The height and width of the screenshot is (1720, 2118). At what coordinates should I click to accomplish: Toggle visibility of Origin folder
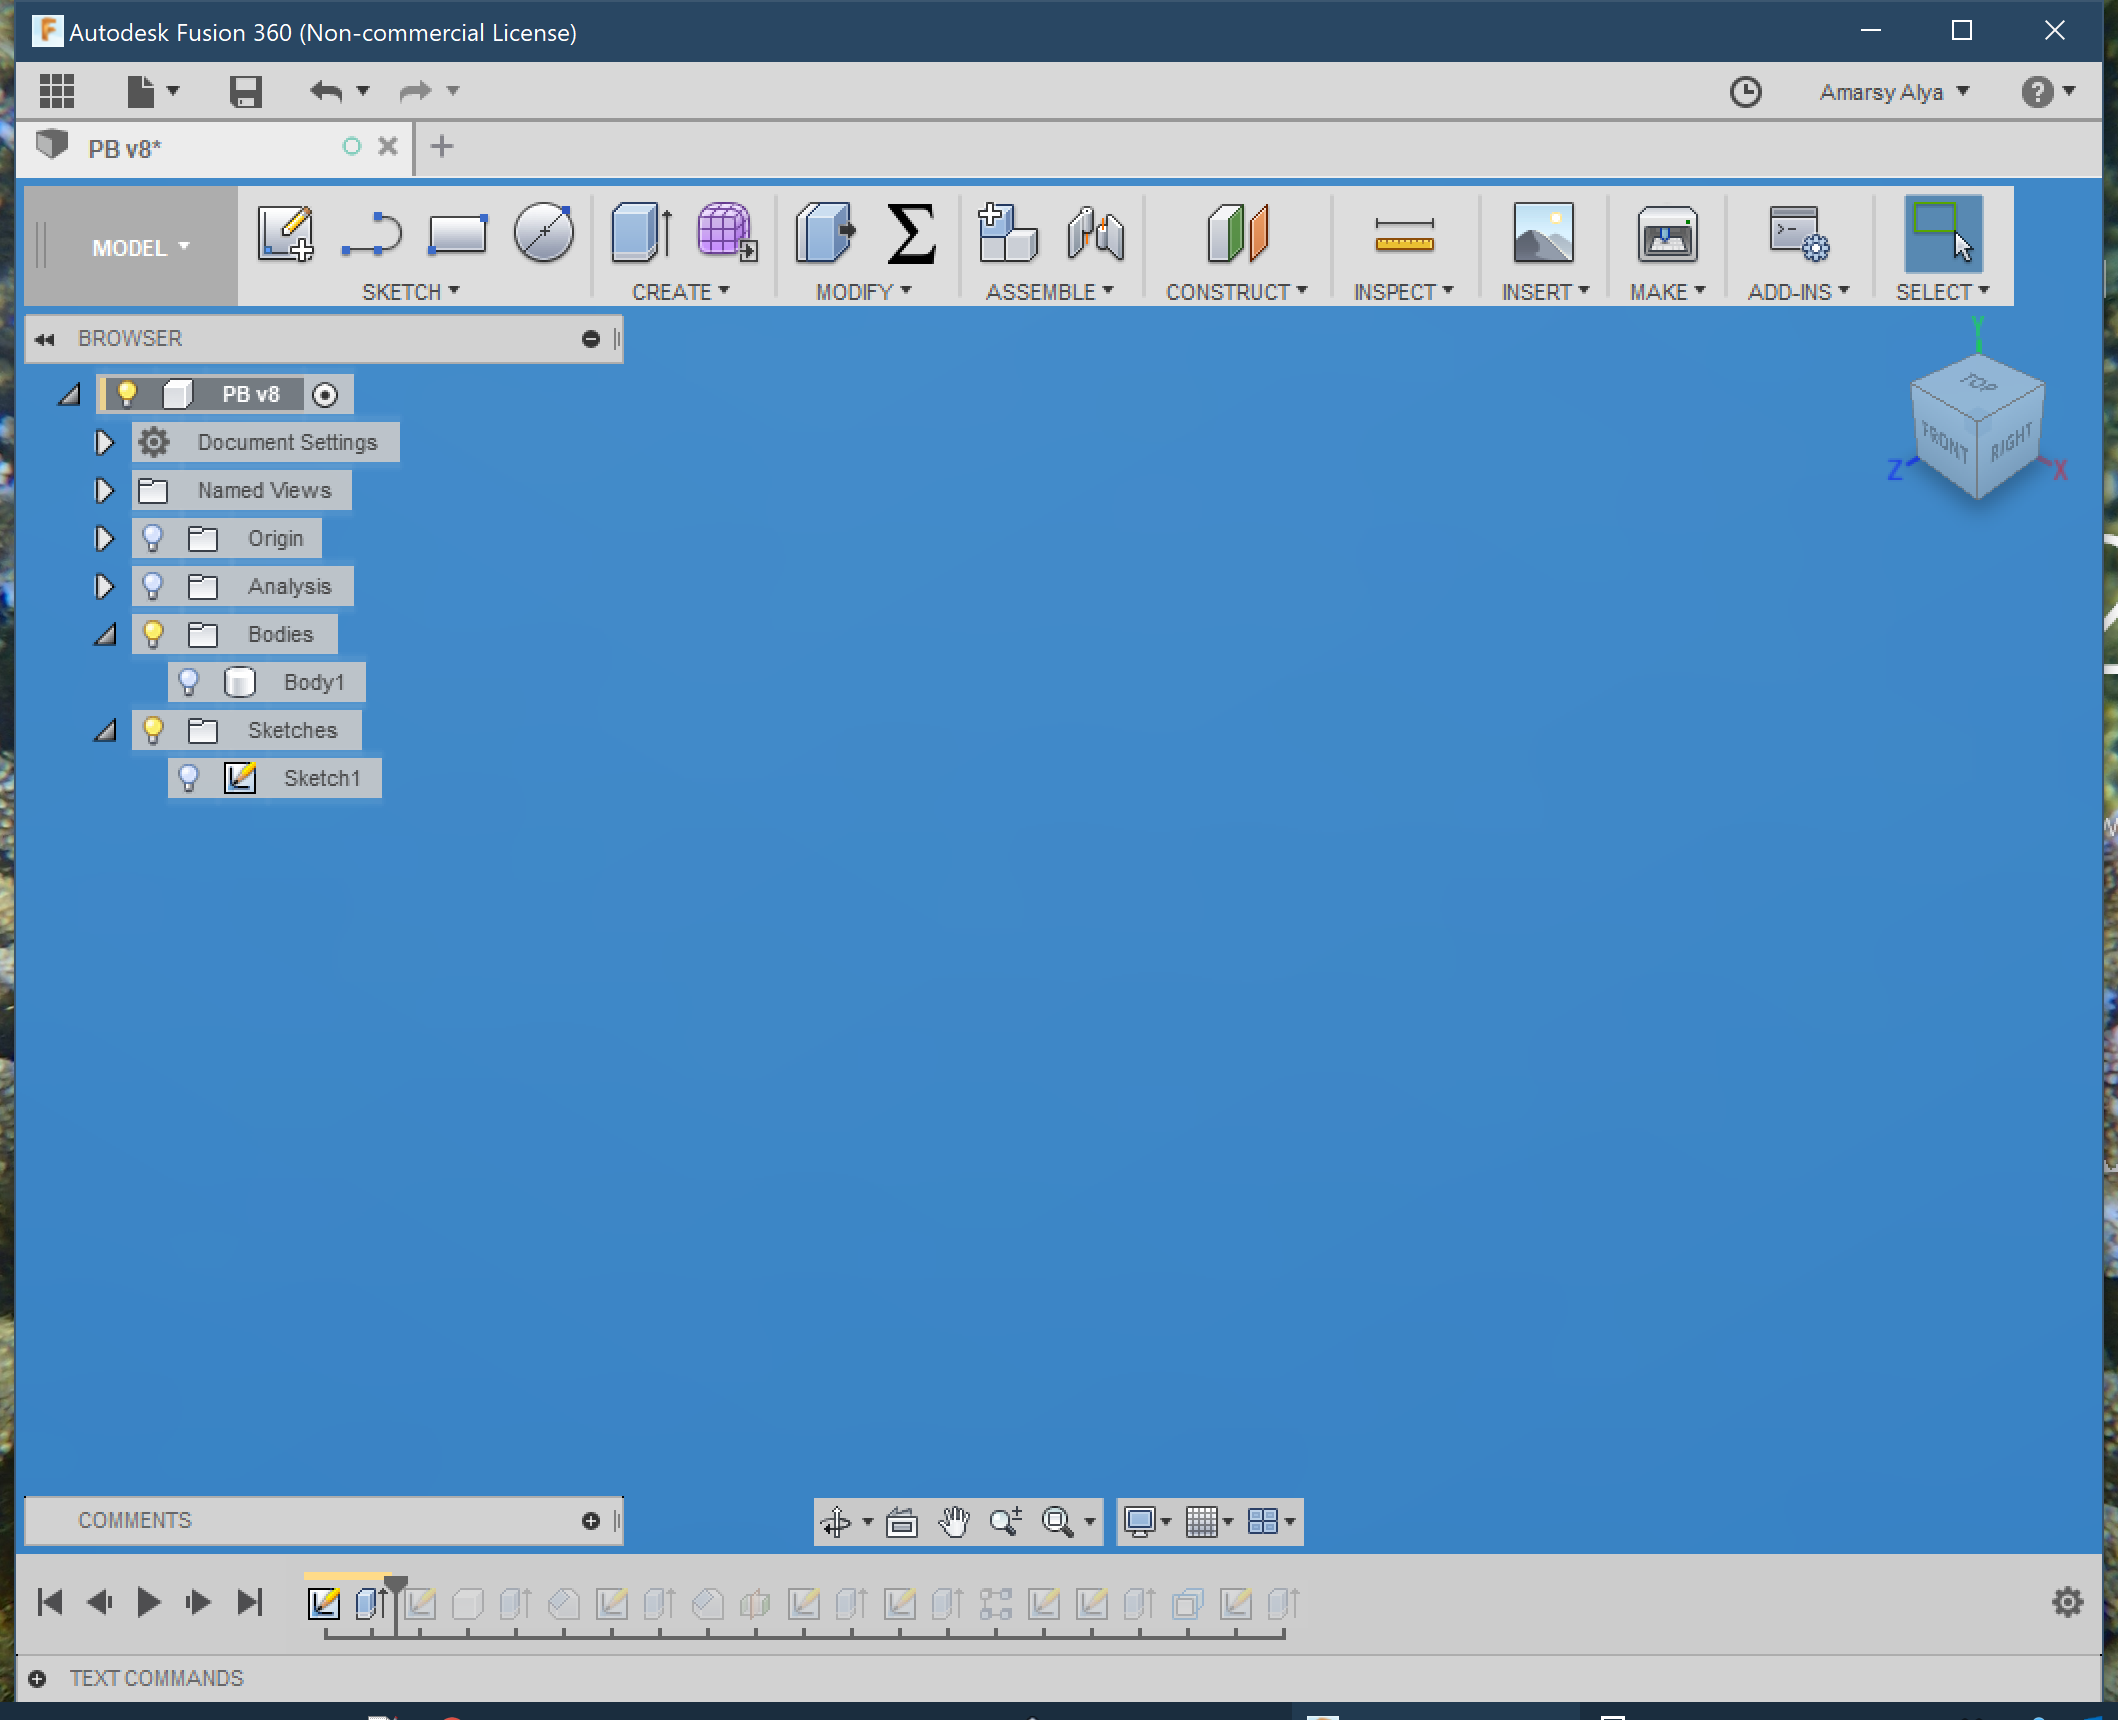(154, 537)
